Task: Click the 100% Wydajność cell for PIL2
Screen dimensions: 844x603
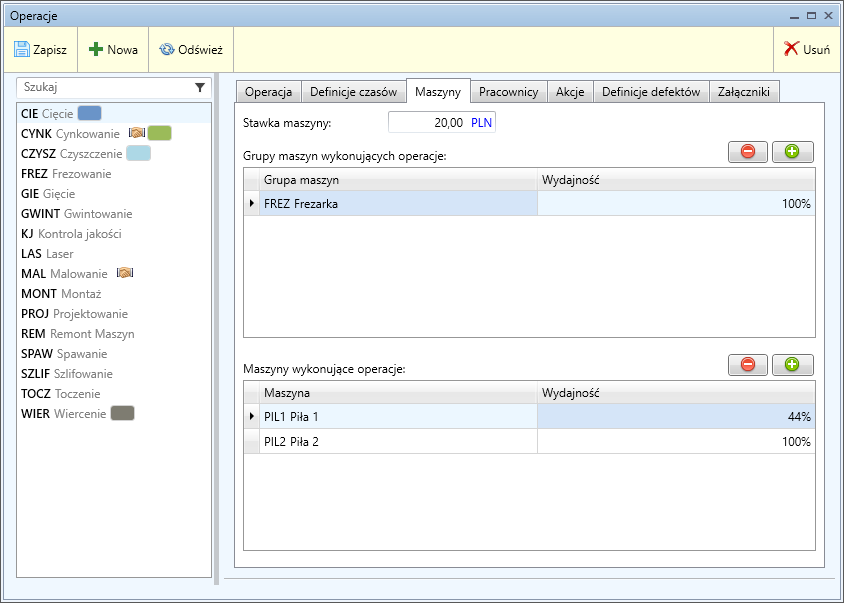Action: coord(676,441)
